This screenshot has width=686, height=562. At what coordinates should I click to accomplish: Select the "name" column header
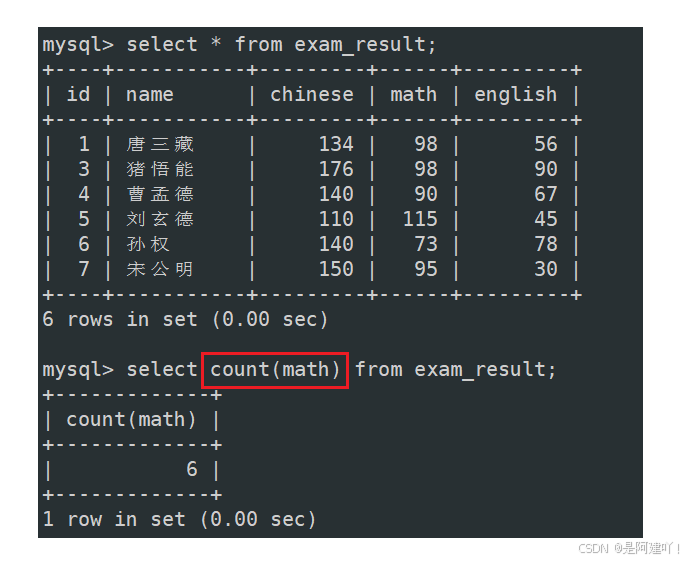150,94
